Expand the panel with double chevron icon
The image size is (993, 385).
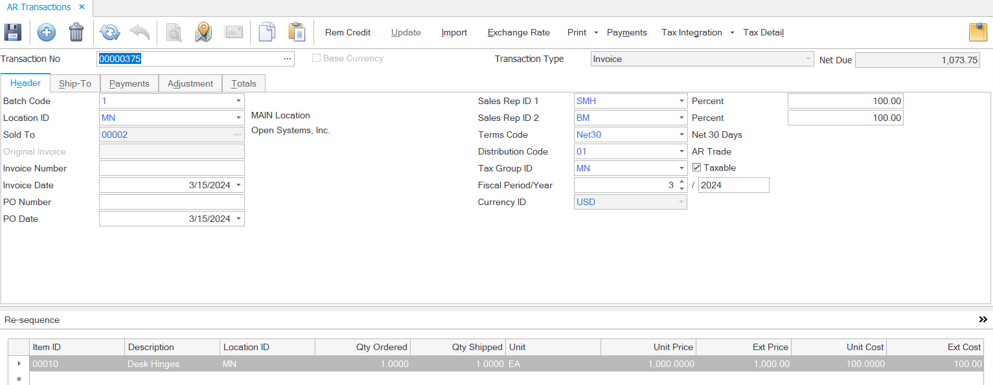coord(983,320)
